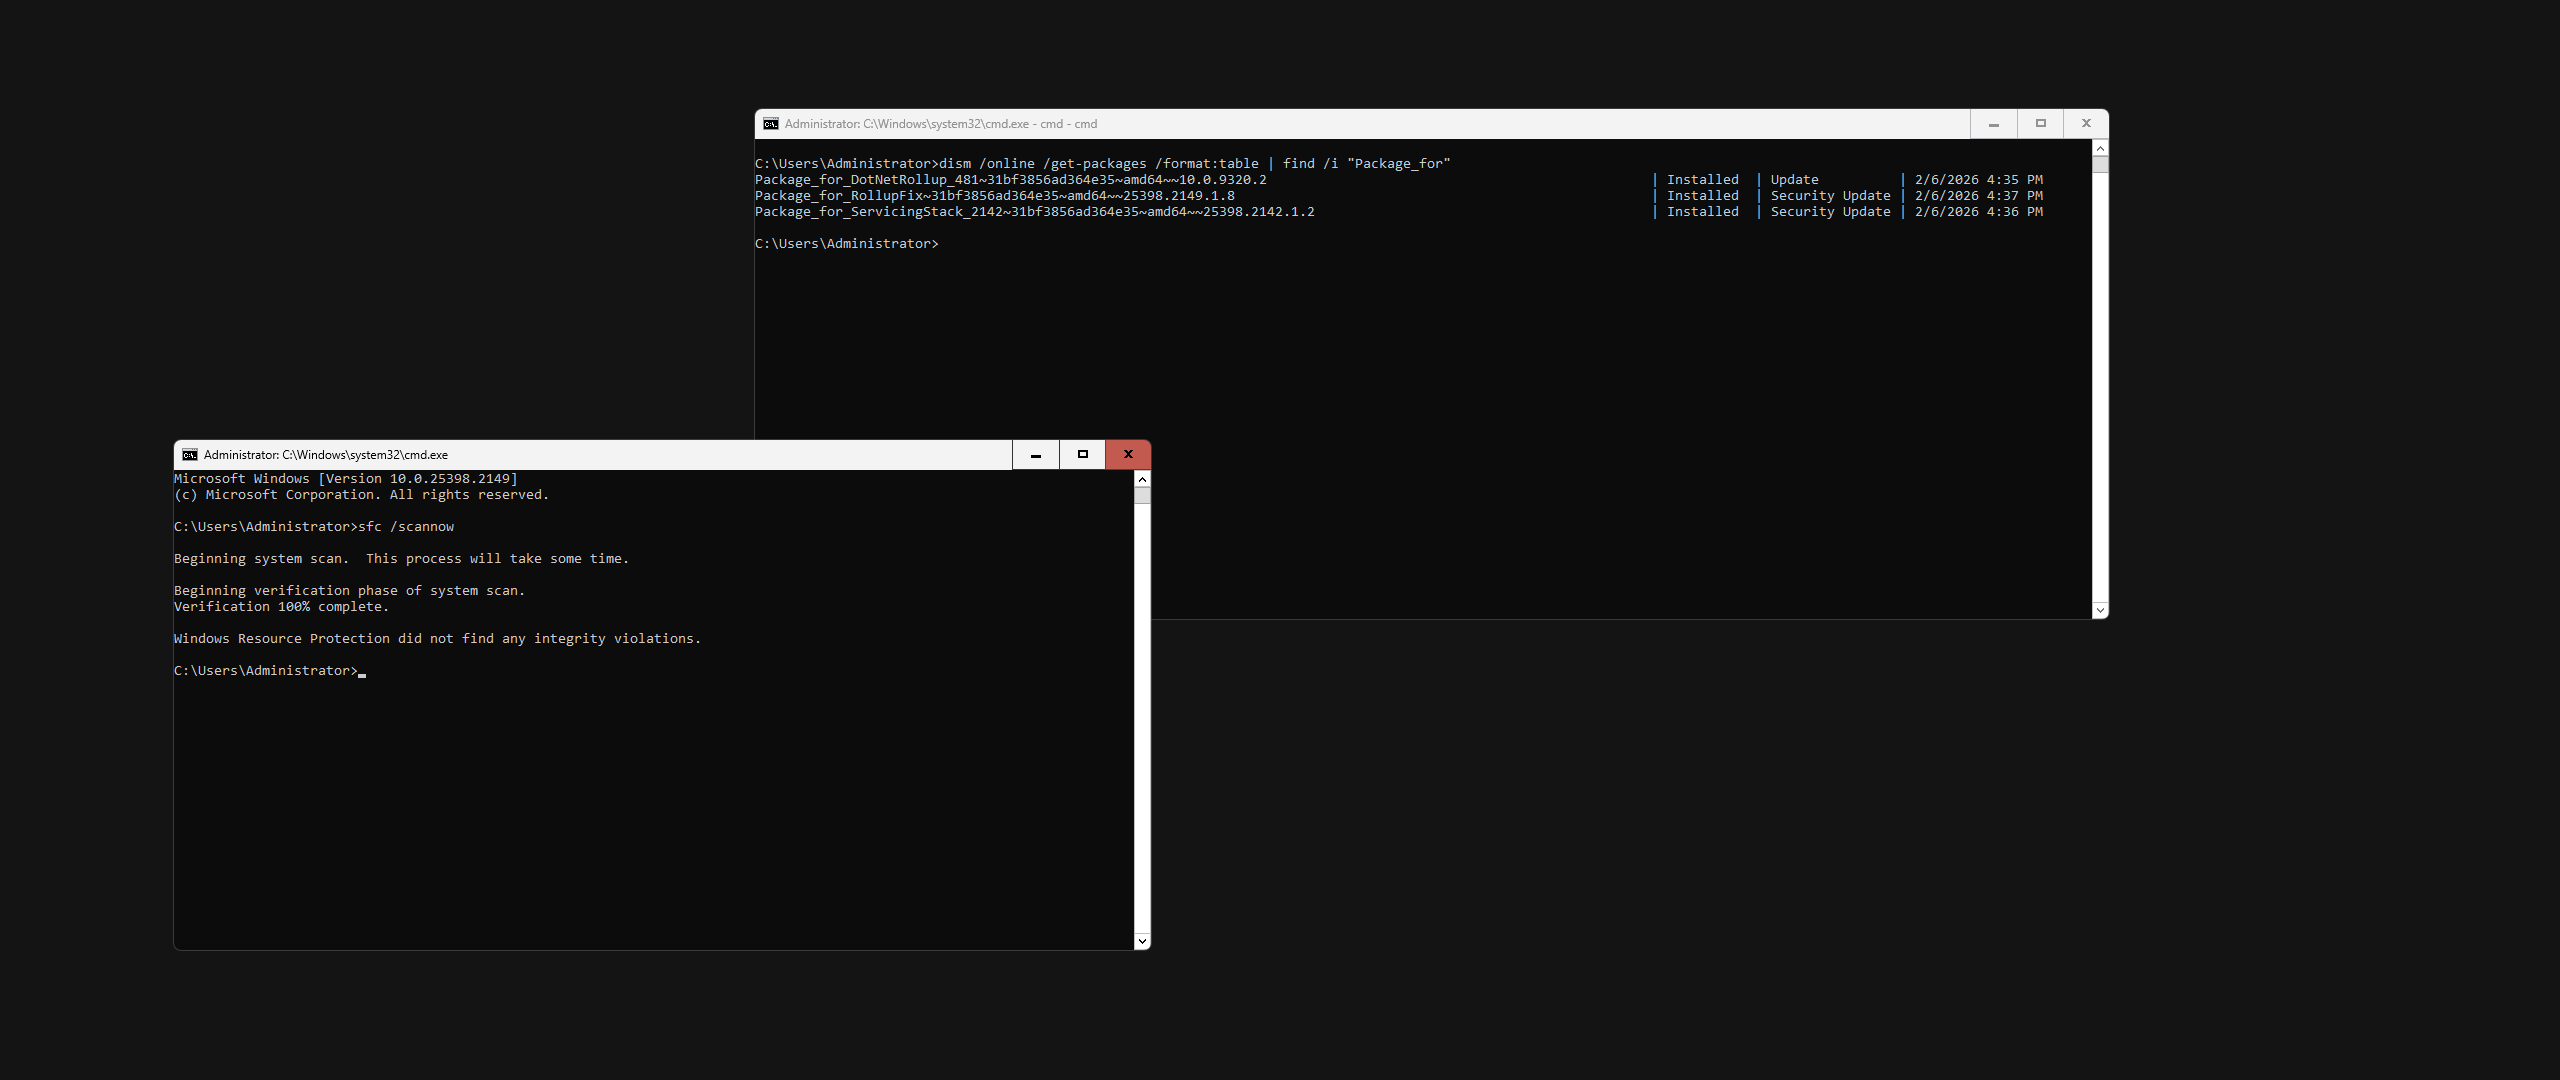Open system menu icon of dism window
This screenshot has height=1080, width=2560.
tap(771, 124)
